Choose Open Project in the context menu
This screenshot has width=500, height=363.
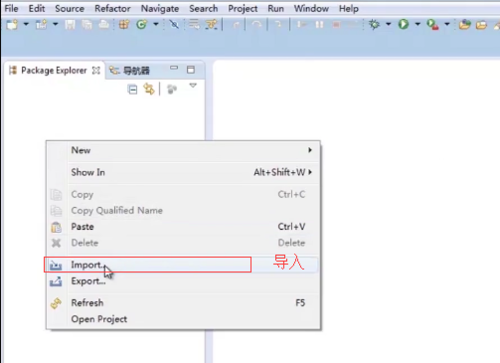pos(183,319)
